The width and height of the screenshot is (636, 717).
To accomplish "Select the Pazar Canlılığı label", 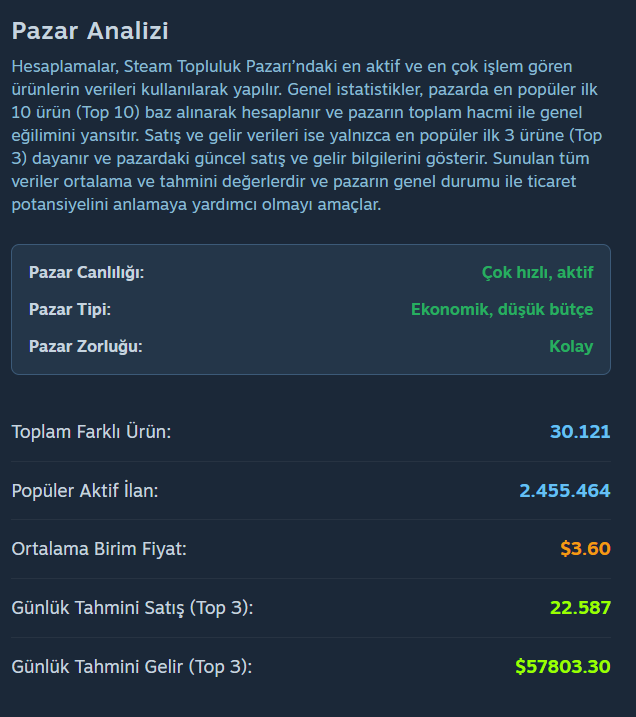I will pyautogui.click(x=87, y=272).
